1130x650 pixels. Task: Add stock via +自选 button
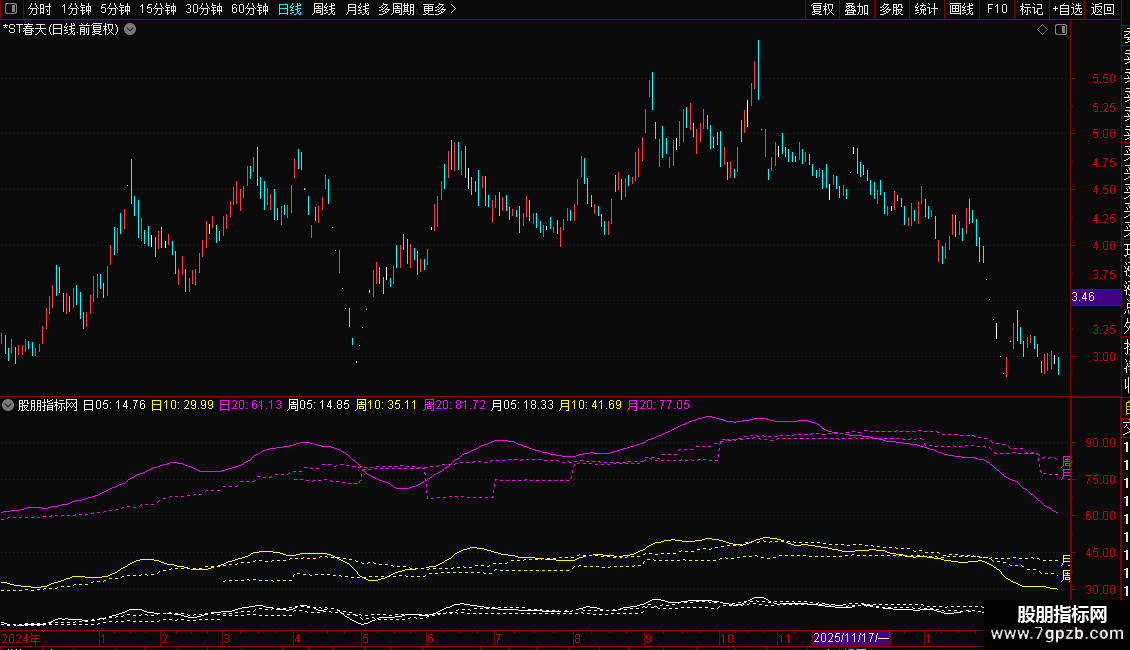1066,9
